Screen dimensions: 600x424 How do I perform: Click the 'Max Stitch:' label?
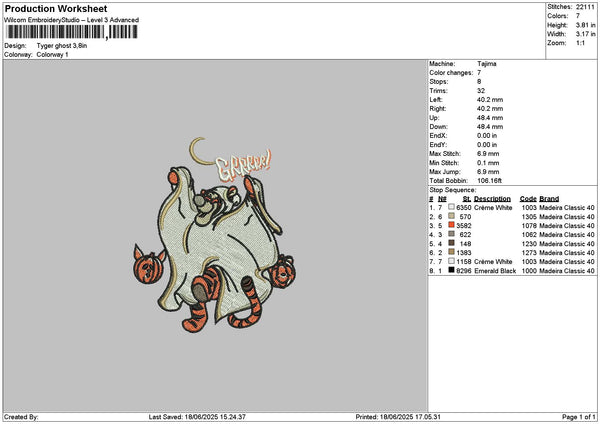point(445,154)
